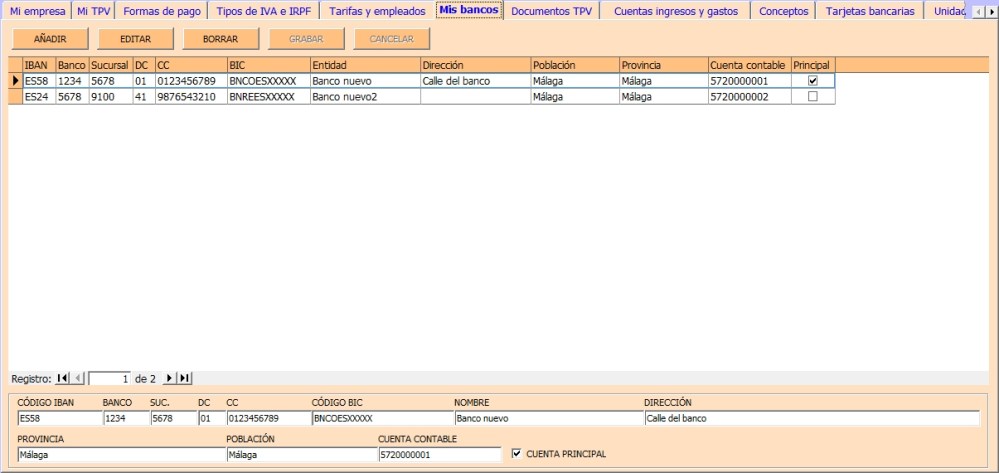Image resolution: width=999 pixels, height=473 pixels.
Task: Click the EDITAR button
Action: [135, 38]
